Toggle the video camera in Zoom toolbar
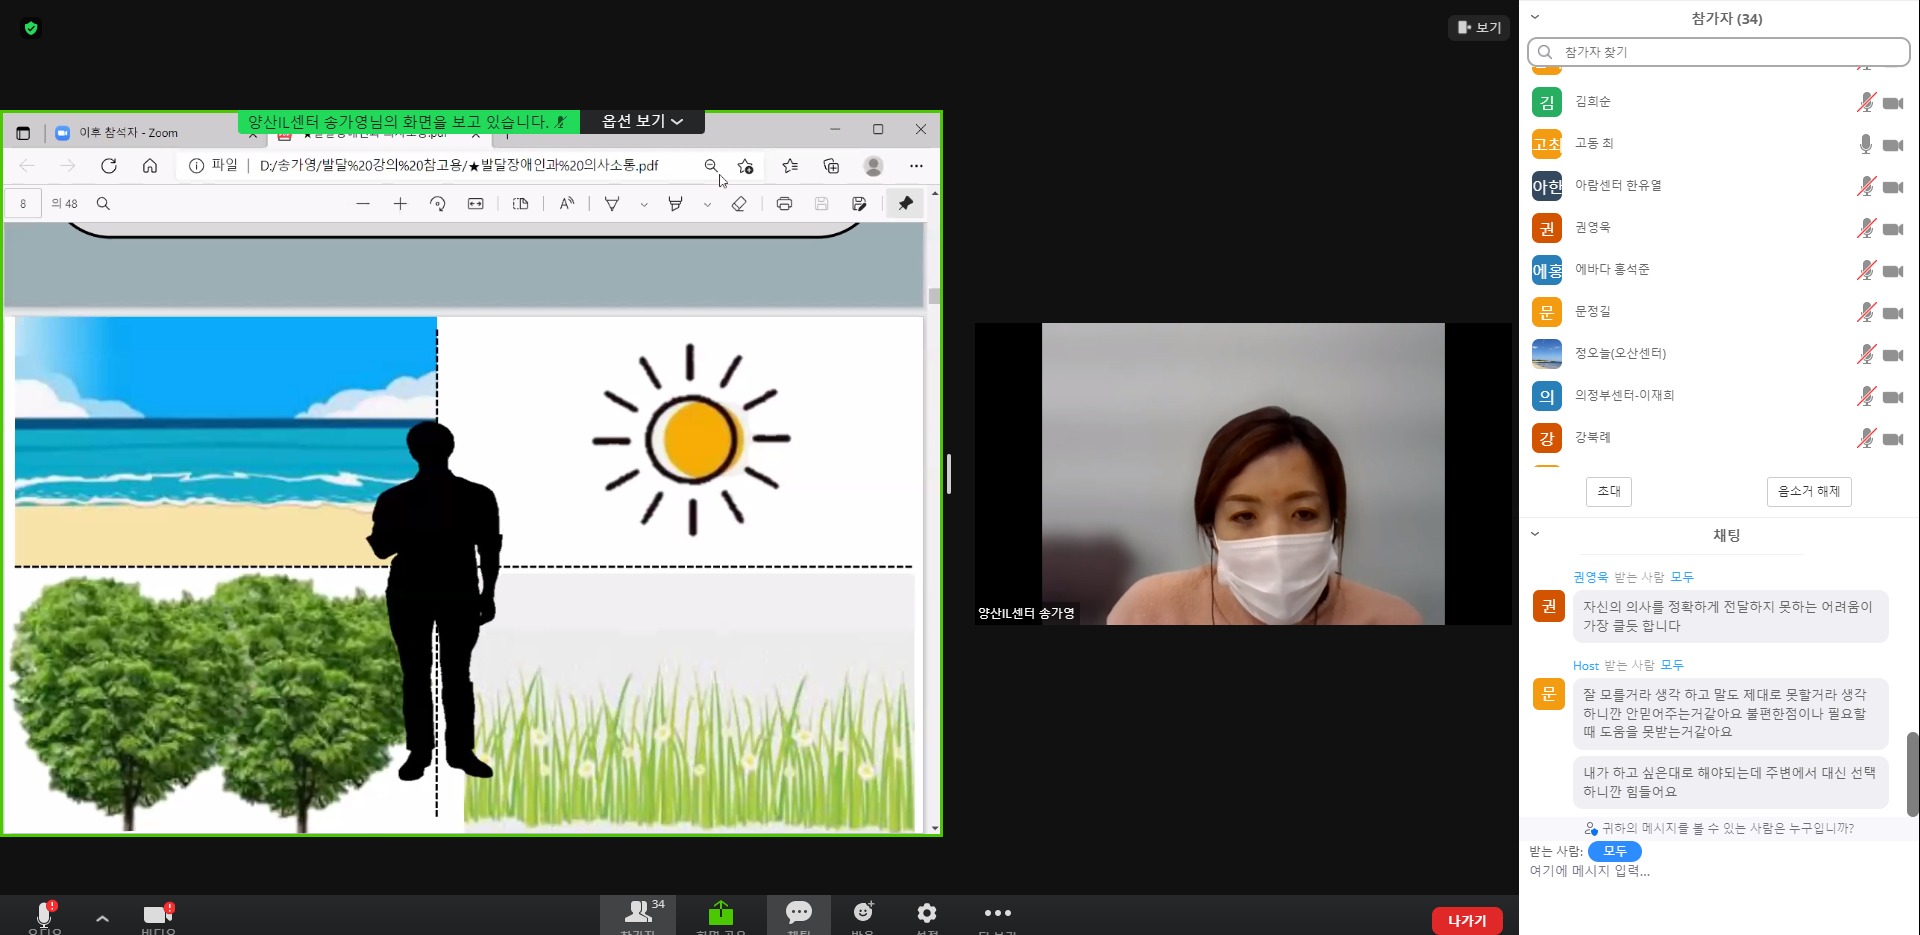The width and height of the screenshot is (1920, 935). pyautogui.click(x=157, y=914)
